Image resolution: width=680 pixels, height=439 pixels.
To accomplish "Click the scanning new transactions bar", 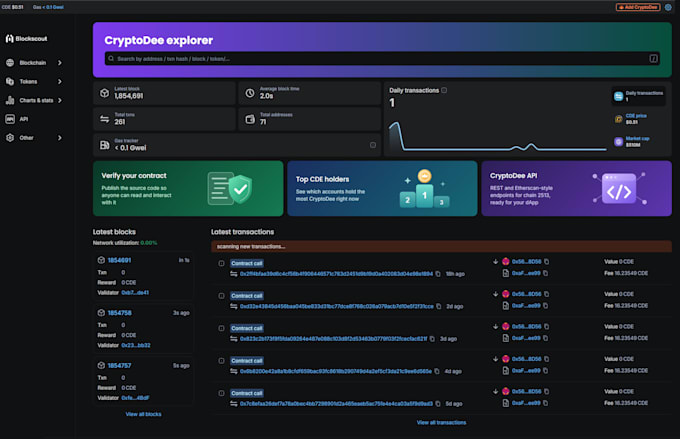I will coord(441,246).
